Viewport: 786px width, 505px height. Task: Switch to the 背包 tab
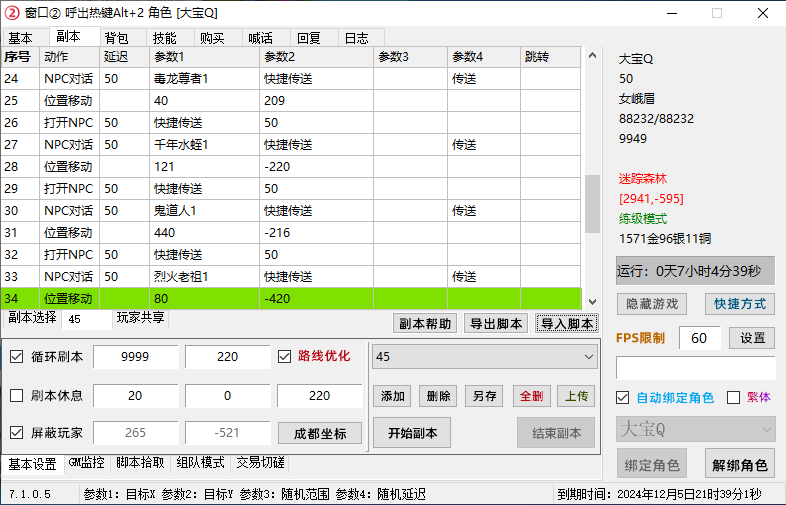click(116, 38)
